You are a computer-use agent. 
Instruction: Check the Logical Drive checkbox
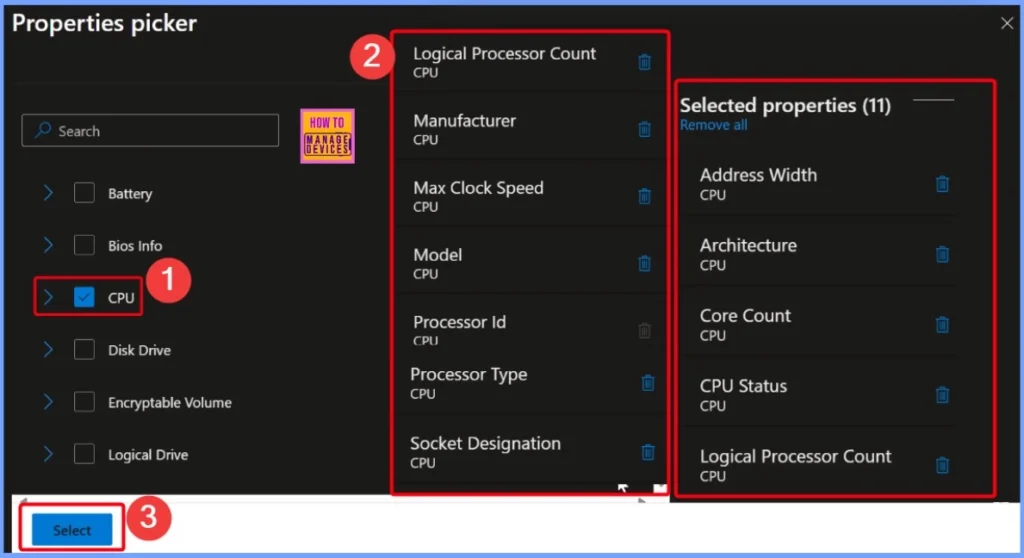click(x=84, y=454)
